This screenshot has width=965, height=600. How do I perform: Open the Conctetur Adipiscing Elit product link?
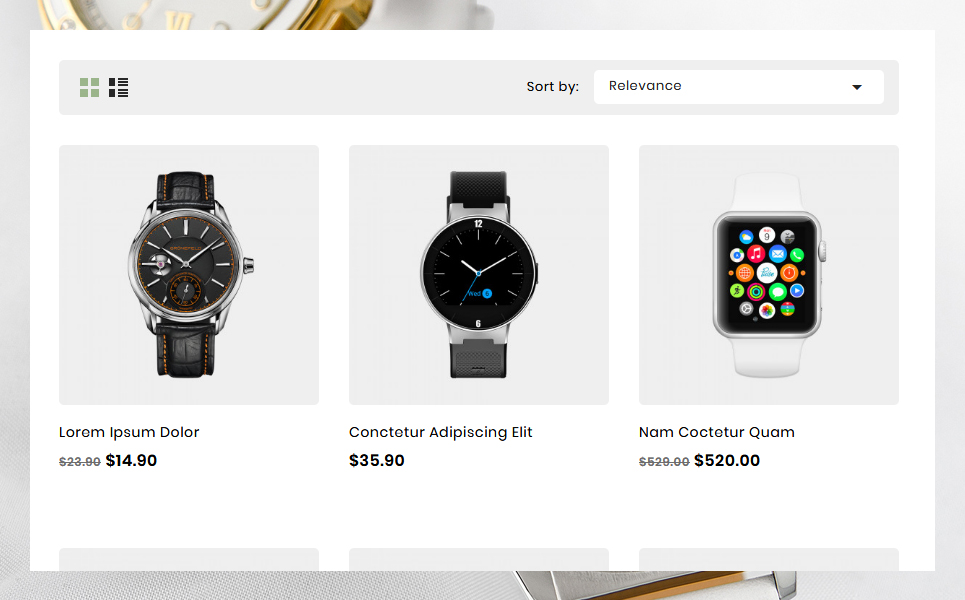(441, 432)
